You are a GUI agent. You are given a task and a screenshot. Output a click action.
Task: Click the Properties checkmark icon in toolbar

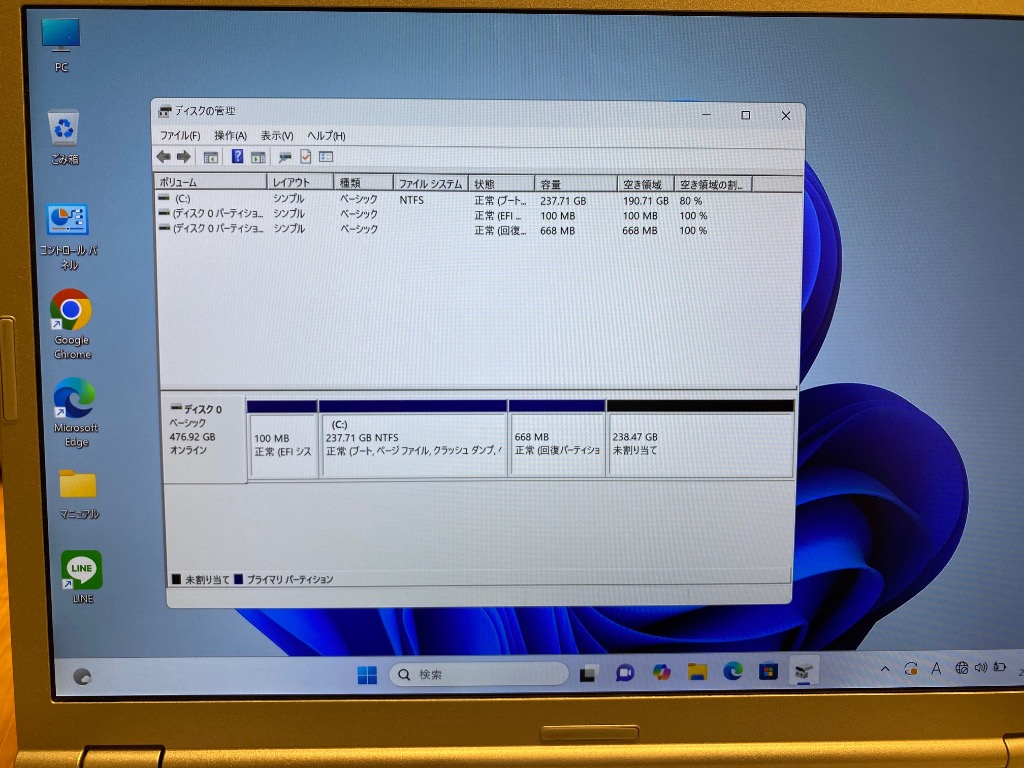coord(306,157)
